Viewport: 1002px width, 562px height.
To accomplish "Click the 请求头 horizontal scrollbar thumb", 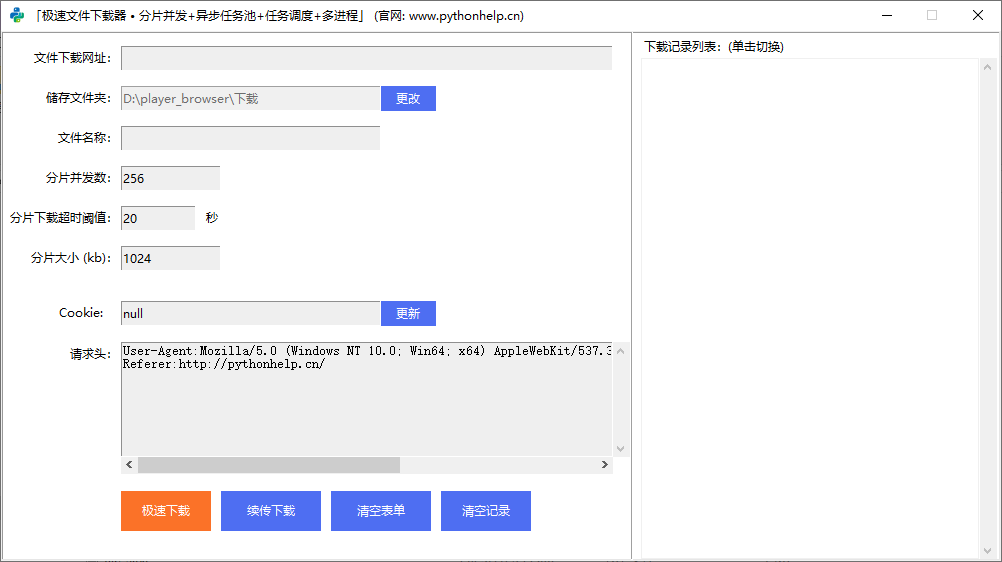I will [268, 465].
